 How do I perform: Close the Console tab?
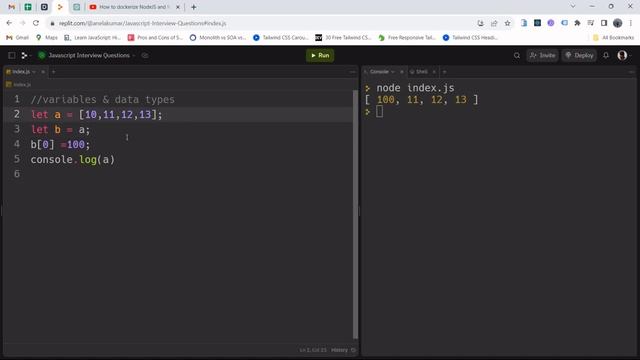402,72
